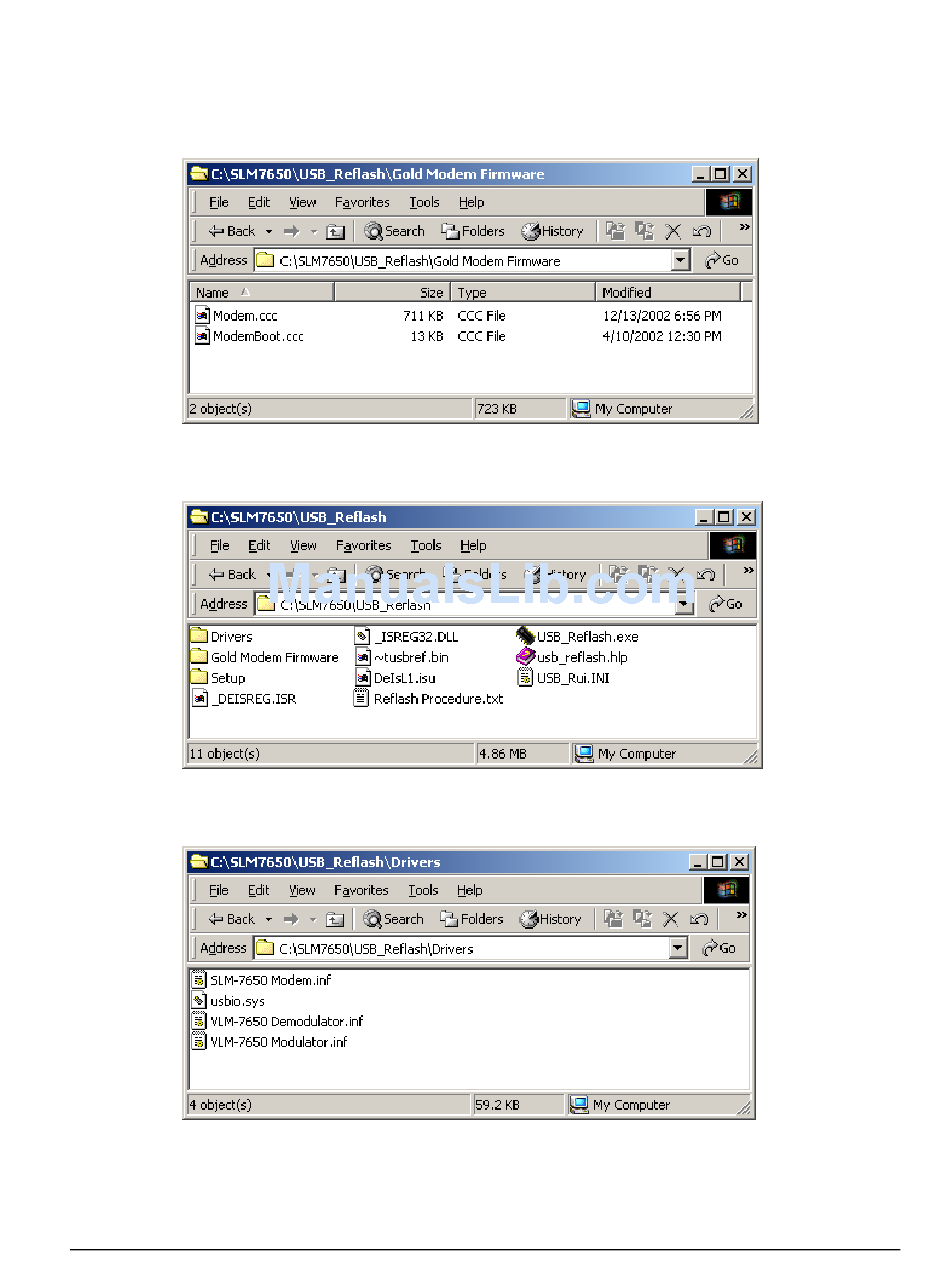Open address dropdown in Gold Modem Firmware window
The image size is (950, 1276).
pyautogui.click(x=681, y=261)
